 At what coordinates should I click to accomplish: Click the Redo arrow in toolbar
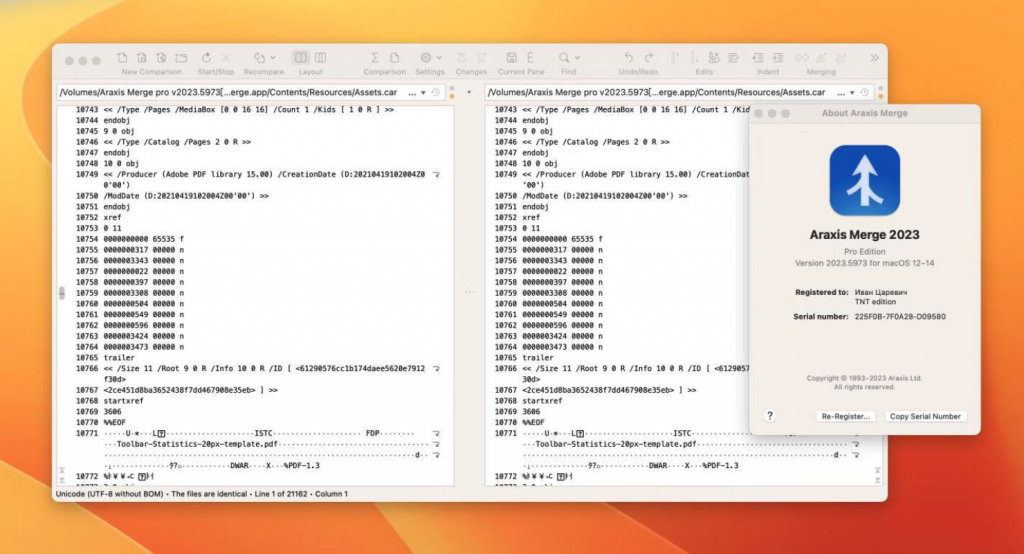[649, 58]
